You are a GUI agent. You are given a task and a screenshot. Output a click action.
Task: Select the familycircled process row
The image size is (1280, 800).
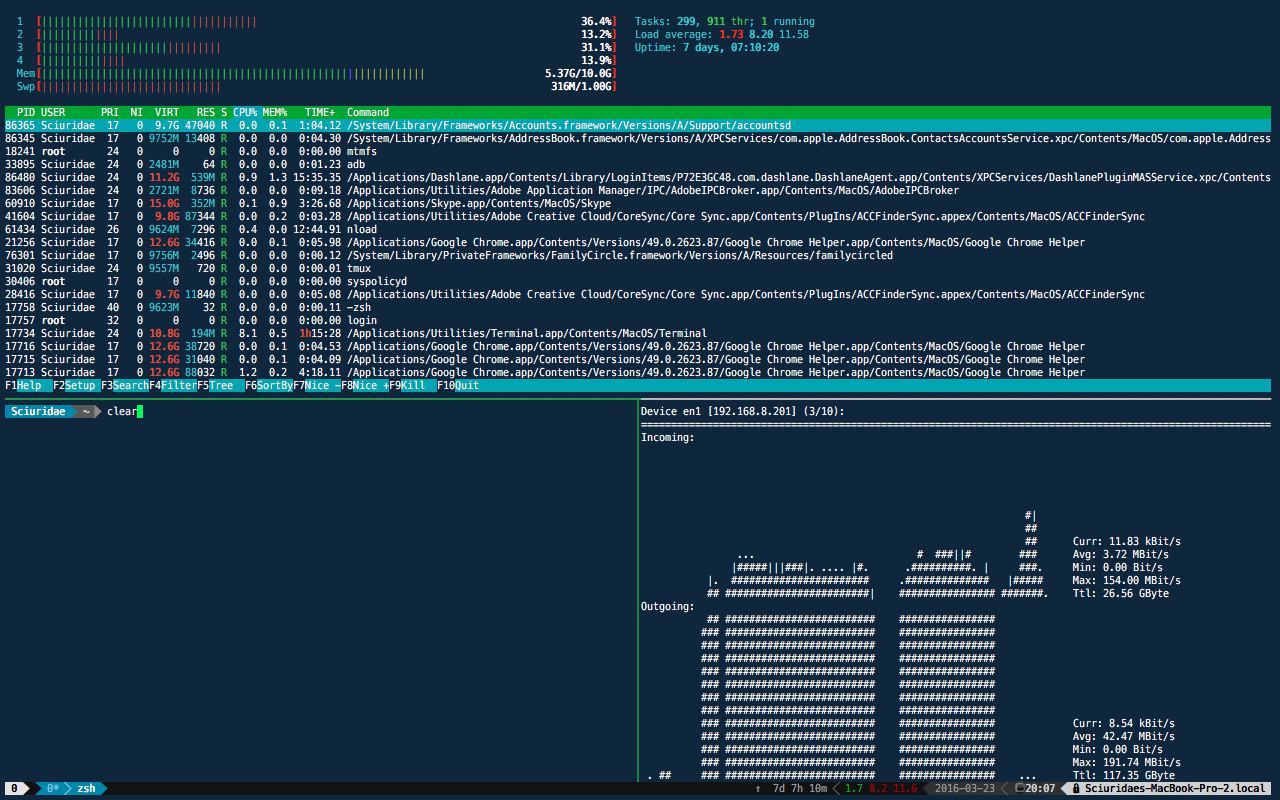point(638,255)
